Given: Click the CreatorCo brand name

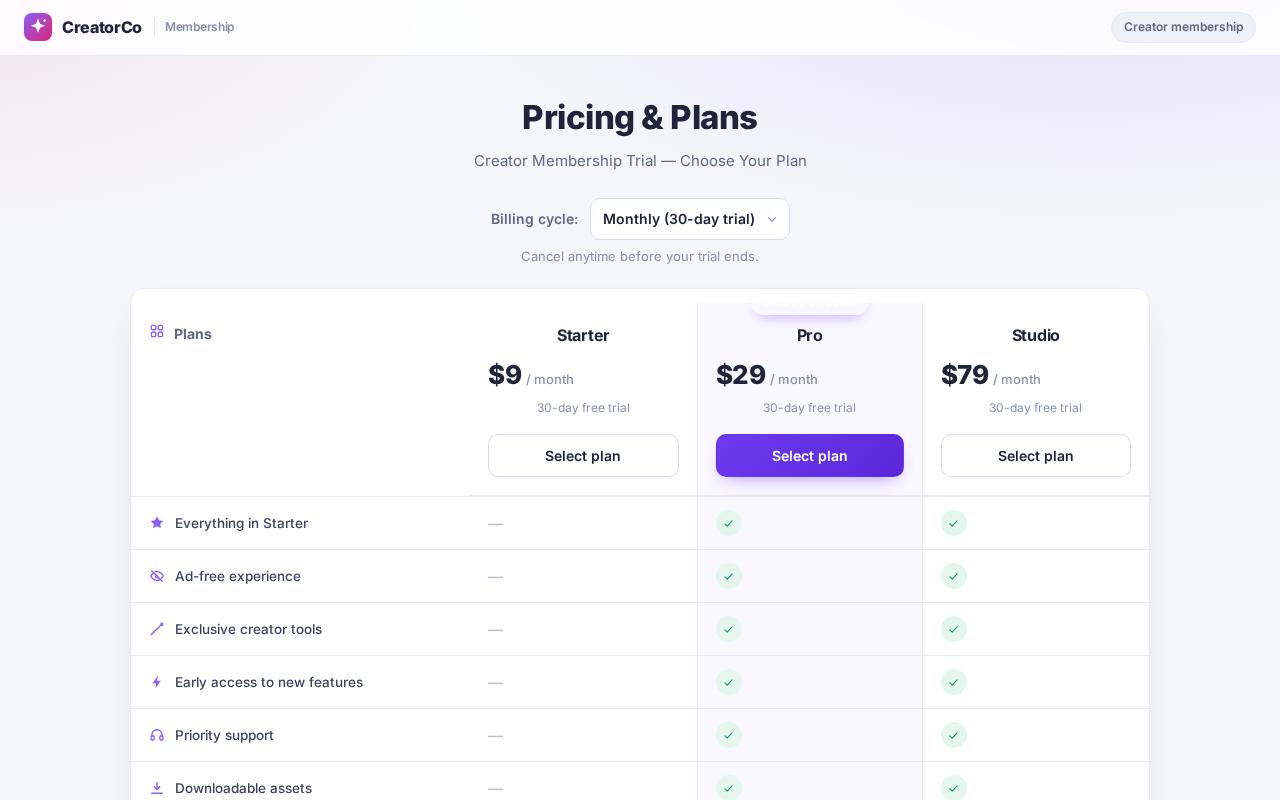Looking at the screenshot, I should click(x=102, y=27).
